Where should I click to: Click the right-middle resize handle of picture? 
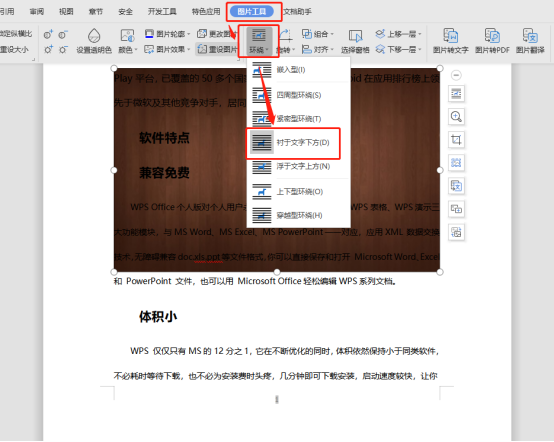pyautogui.click(x=440, y=170)
